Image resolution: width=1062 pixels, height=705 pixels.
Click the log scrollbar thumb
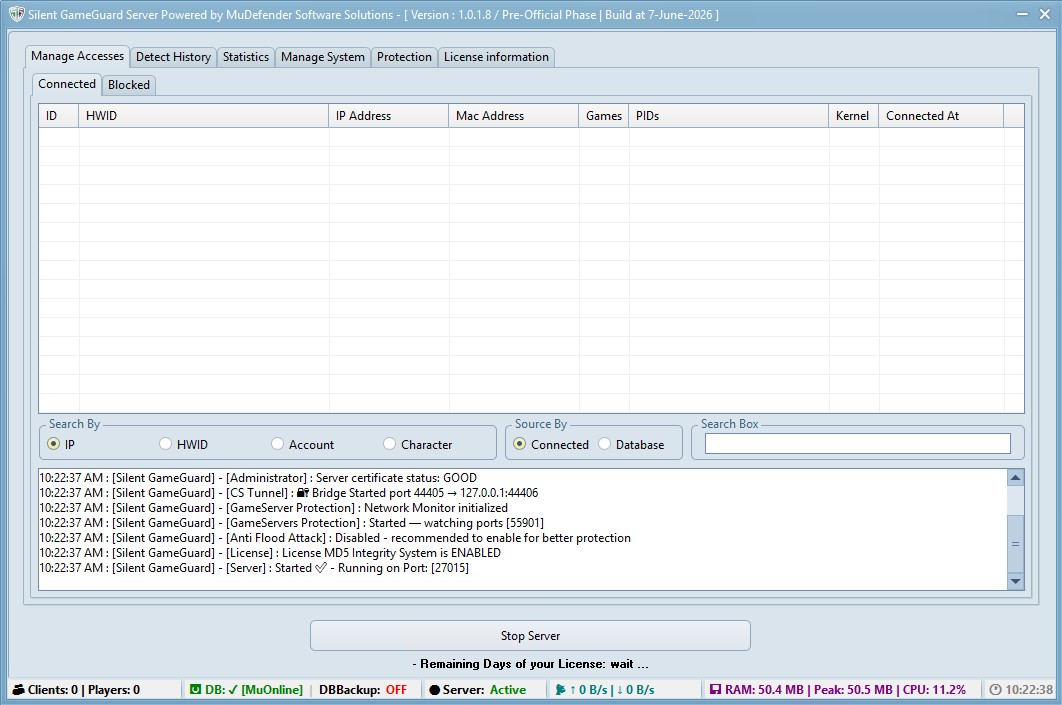click(1015, 544)
